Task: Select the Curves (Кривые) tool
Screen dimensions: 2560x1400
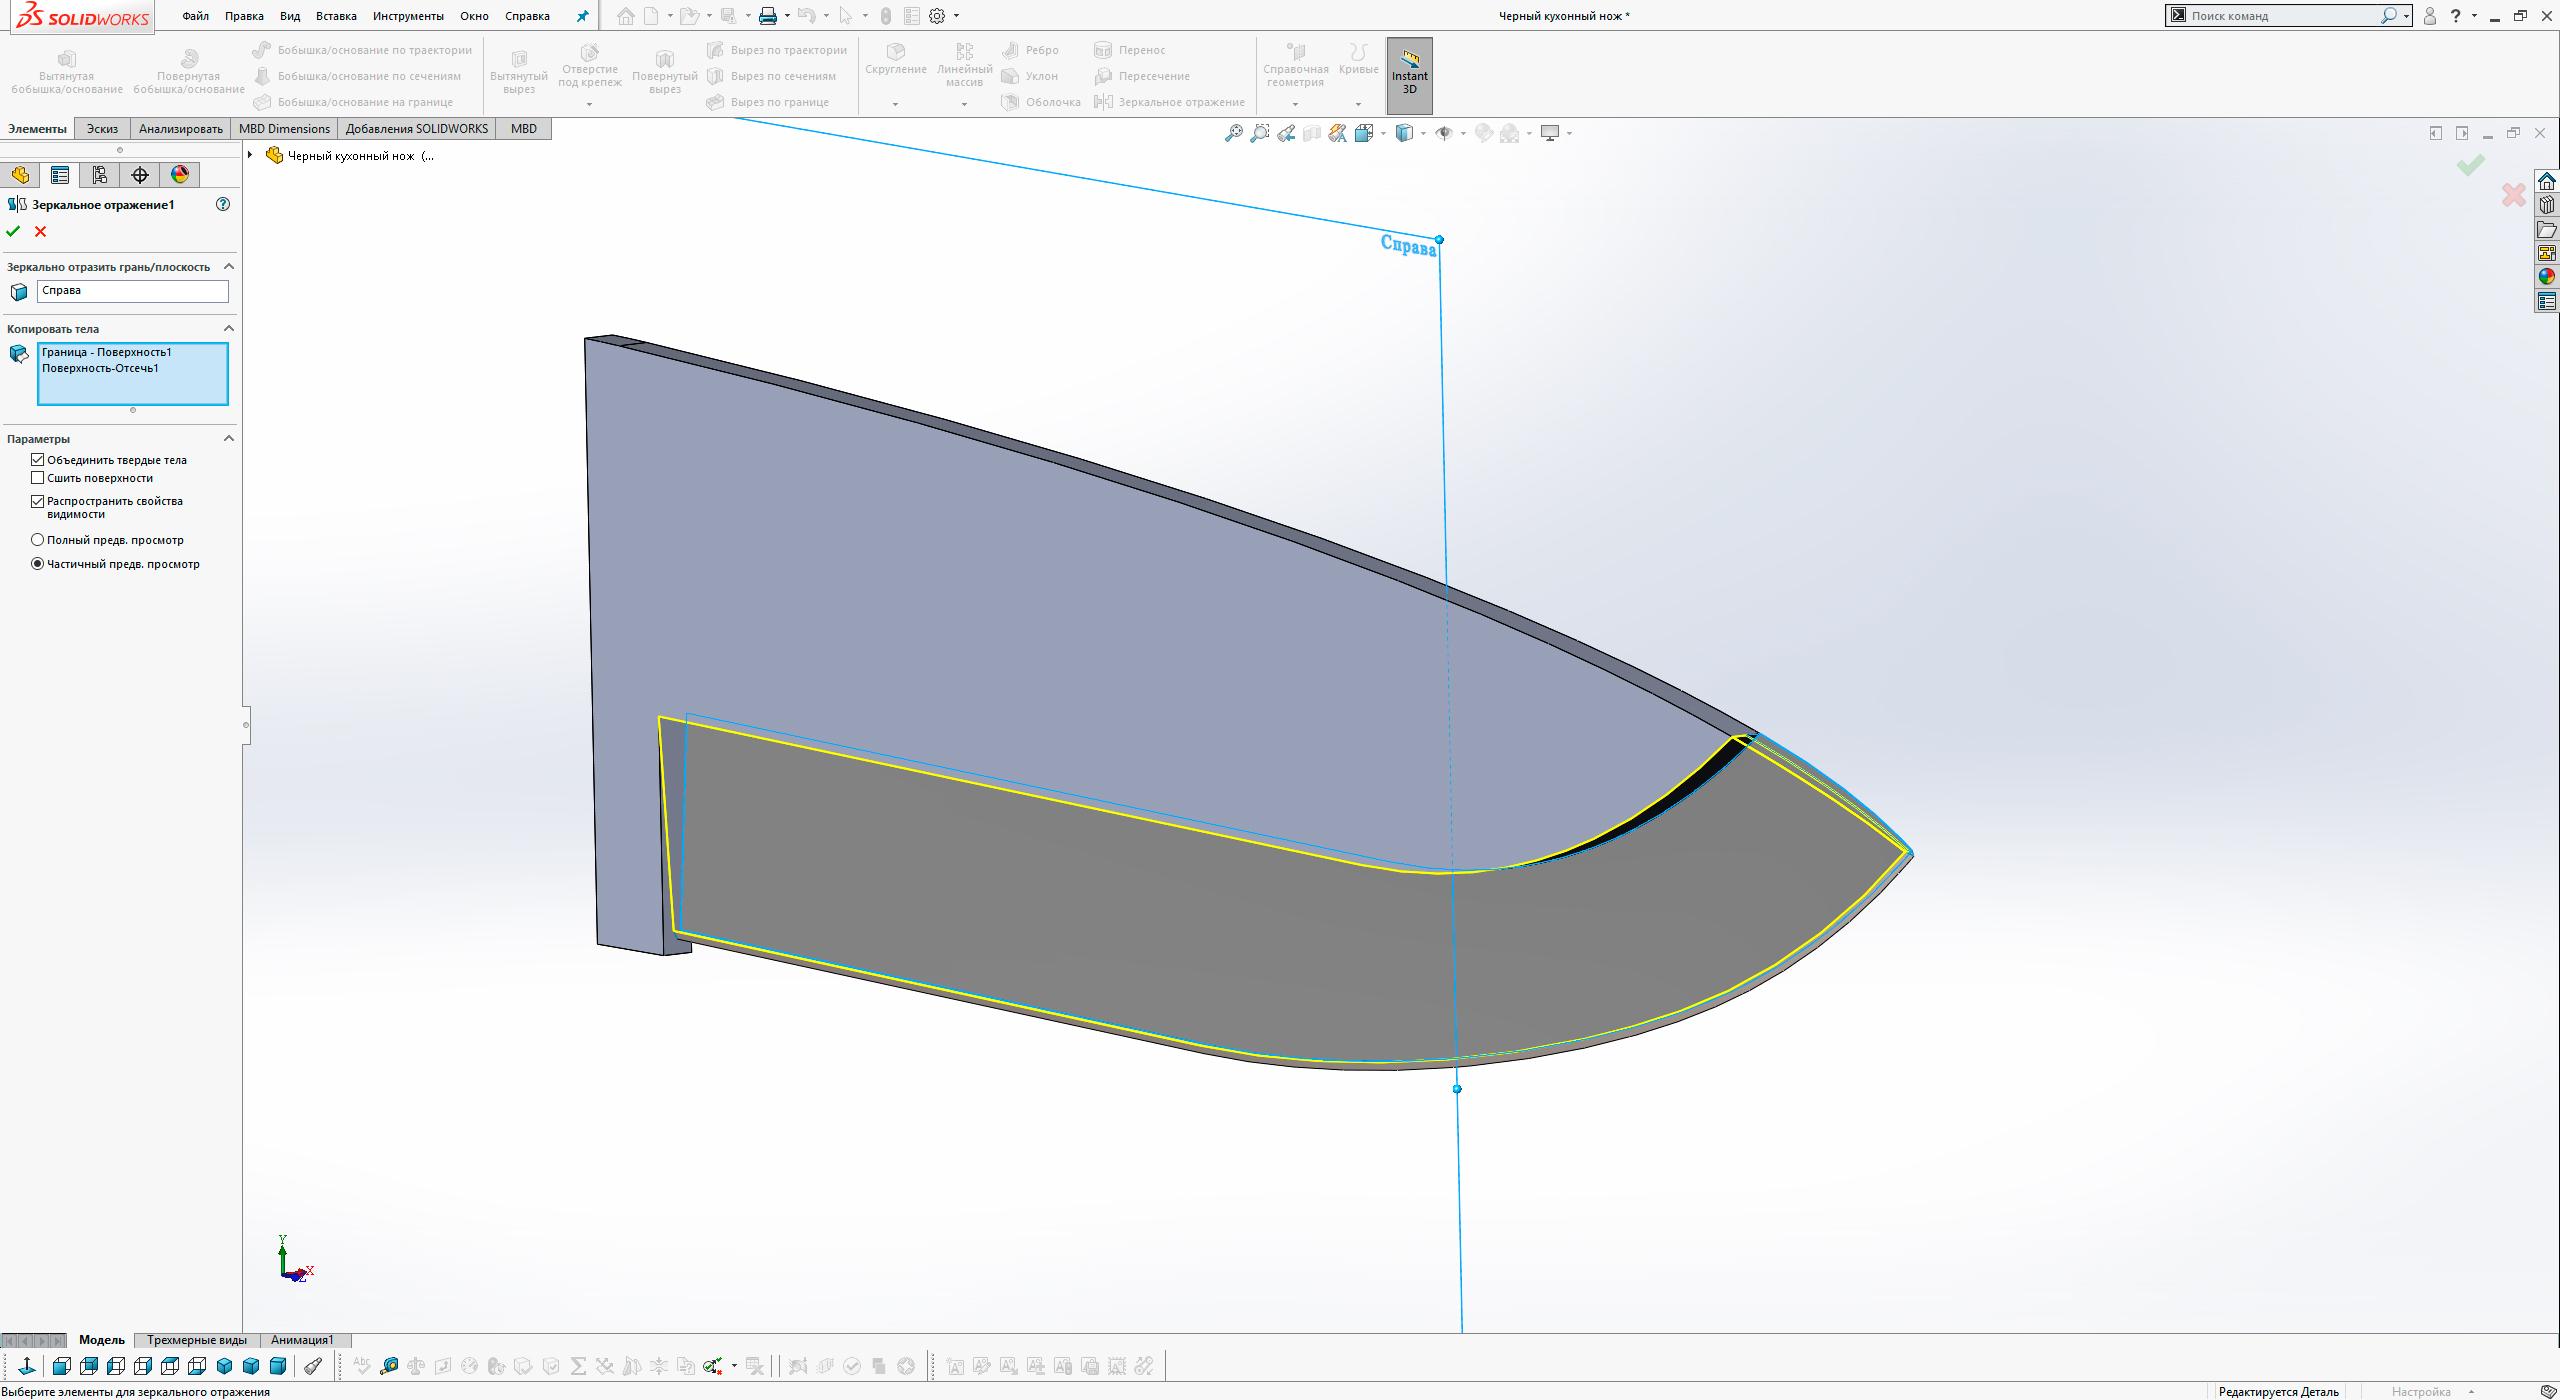Action: click(1357, 63)
